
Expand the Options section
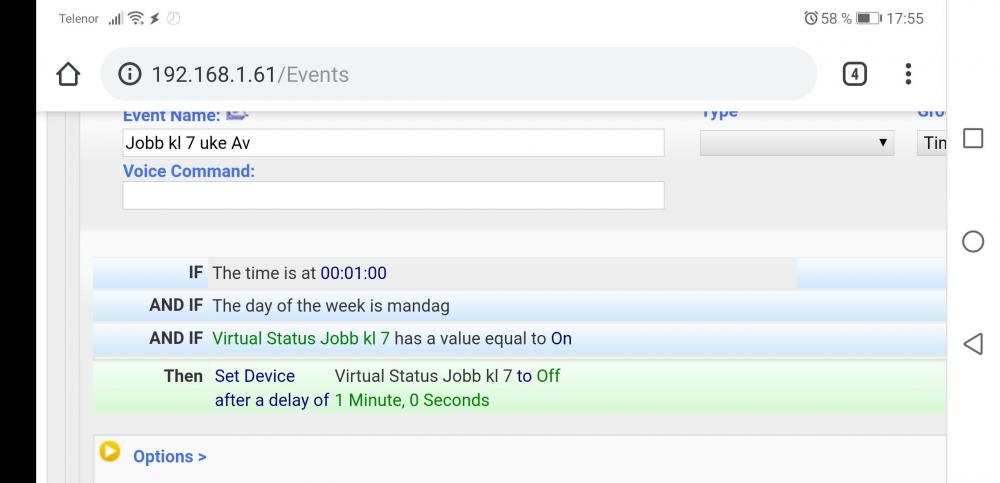[169, 456]
